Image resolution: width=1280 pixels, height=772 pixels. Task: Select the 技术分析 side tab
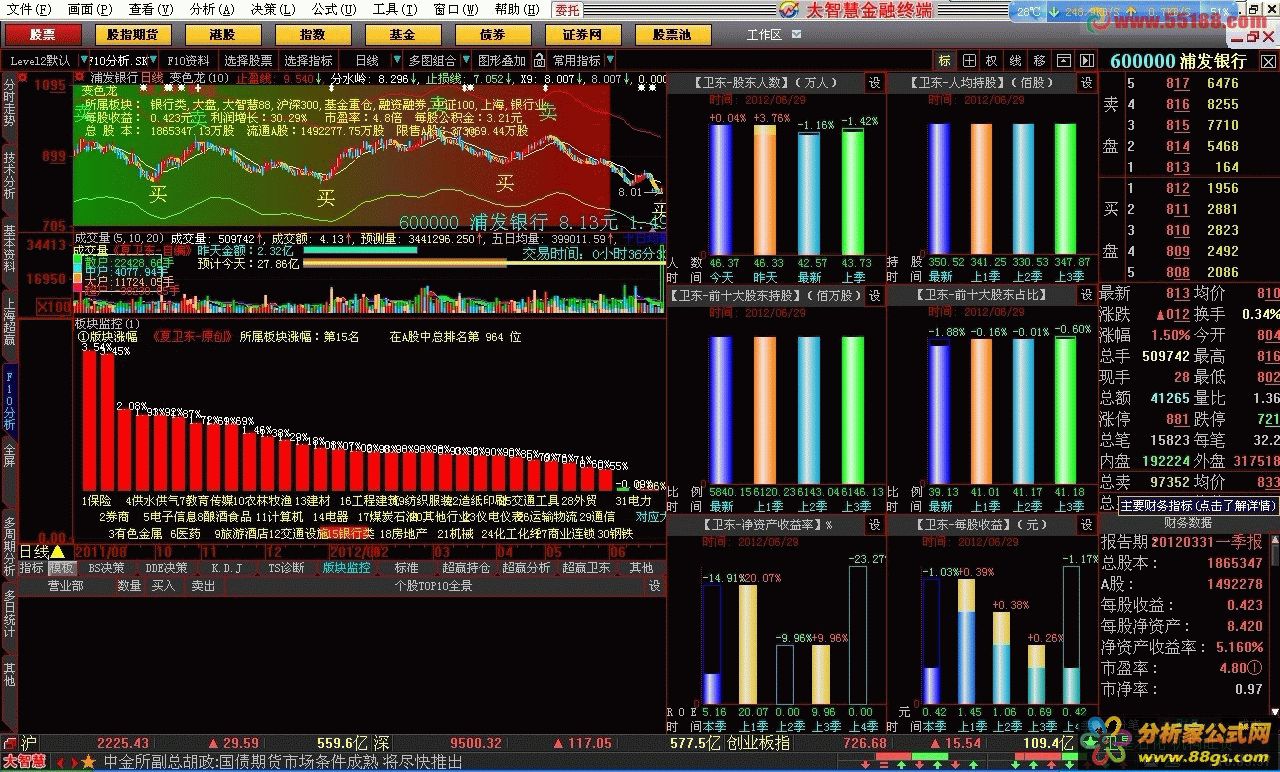(x=9, y=173)
